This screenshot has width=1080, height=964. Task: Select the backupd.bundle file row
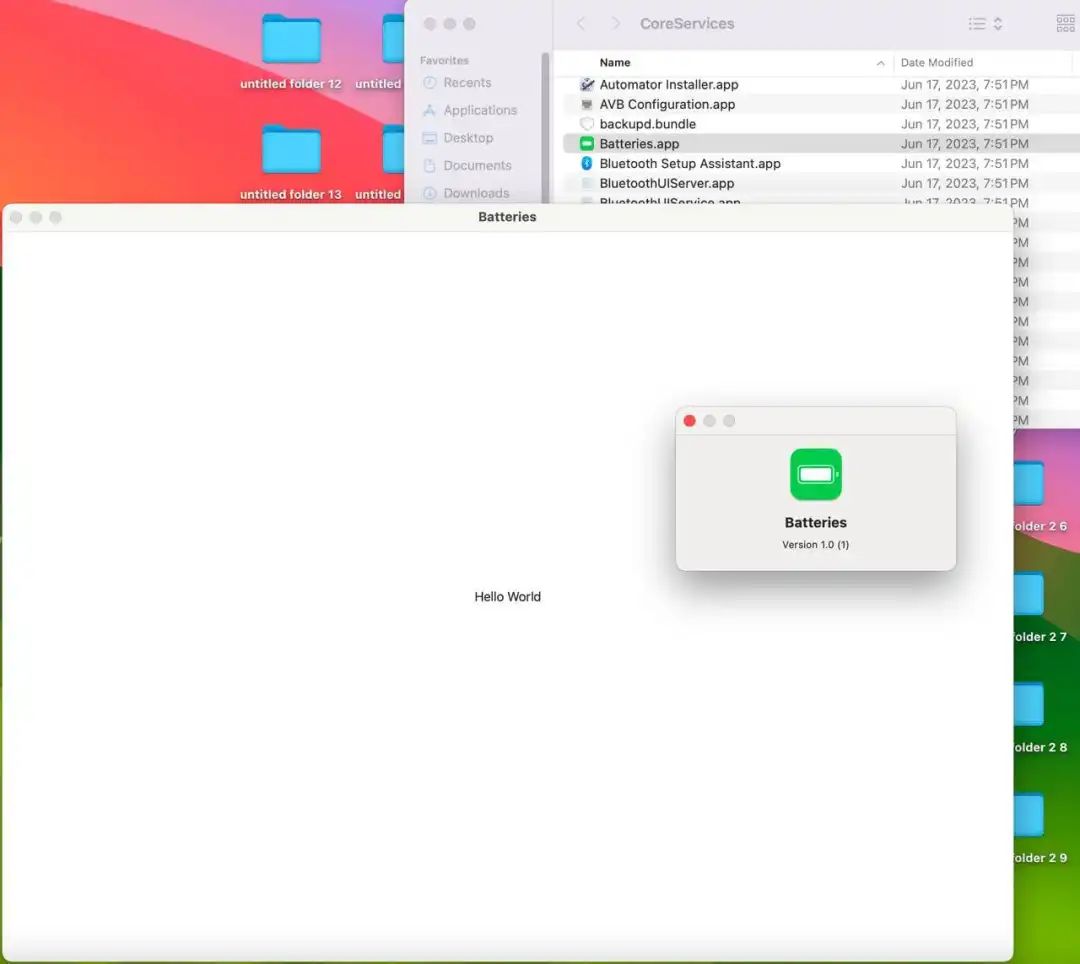coord(647,124)
